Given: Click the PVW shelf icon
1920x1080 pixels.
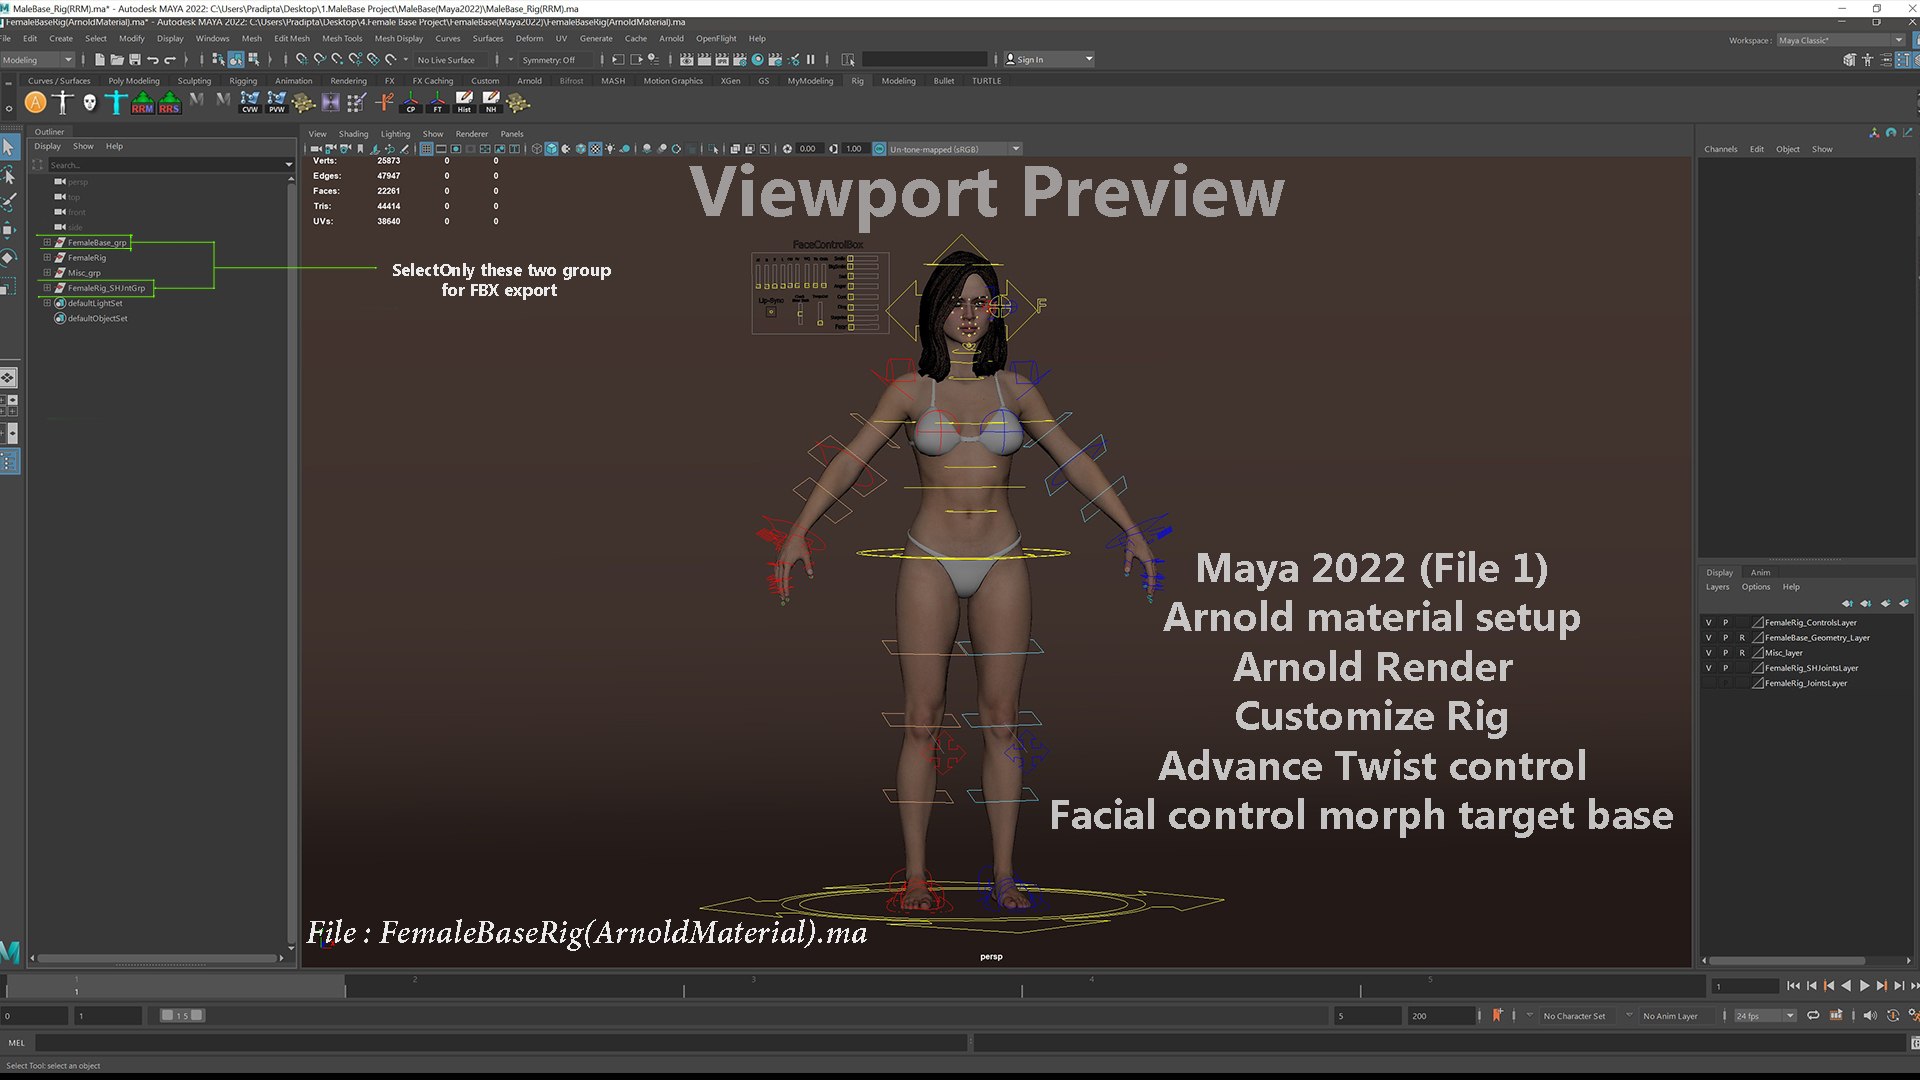Looking at the screenshot, I should pyautogui.click(x=277, y=102).
